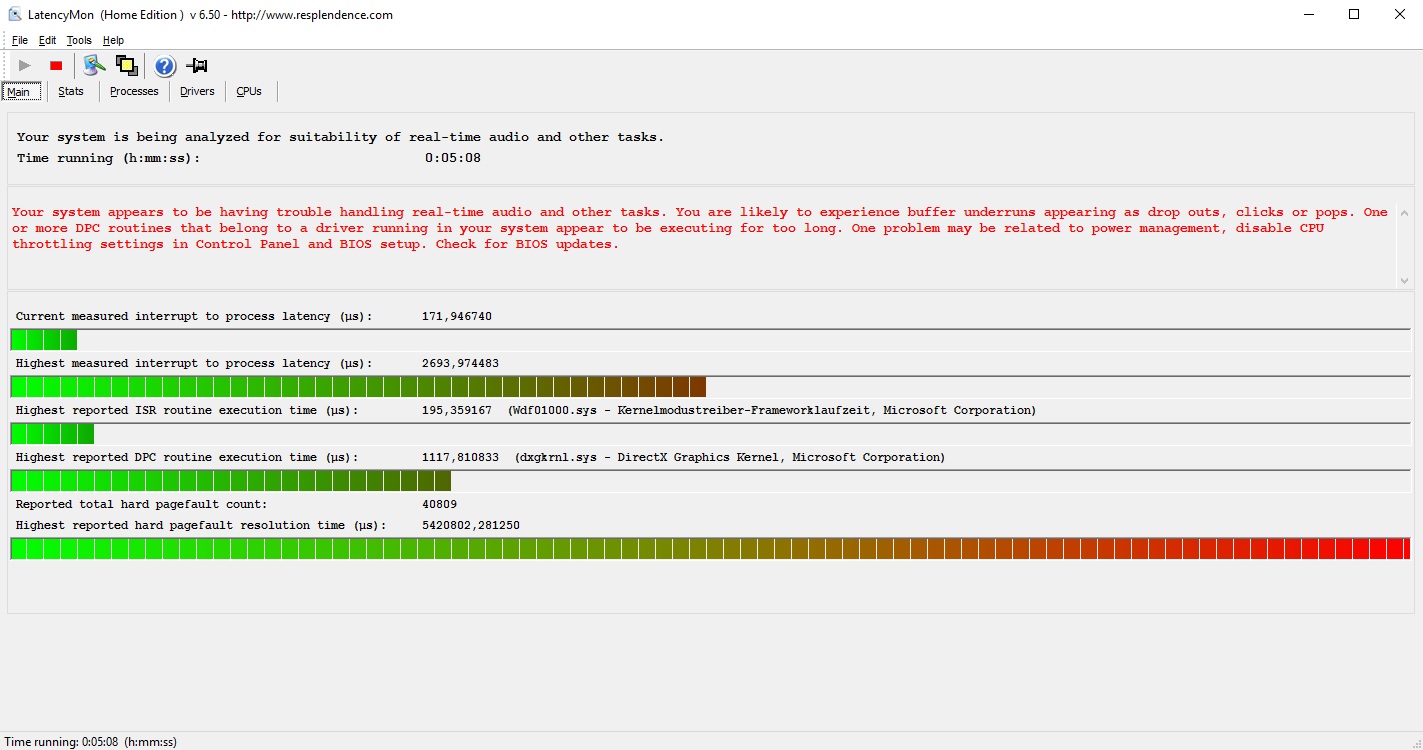Click the system being analyzed status line
The width and height of the screenshot is (1423, 750).
[340, 137]
